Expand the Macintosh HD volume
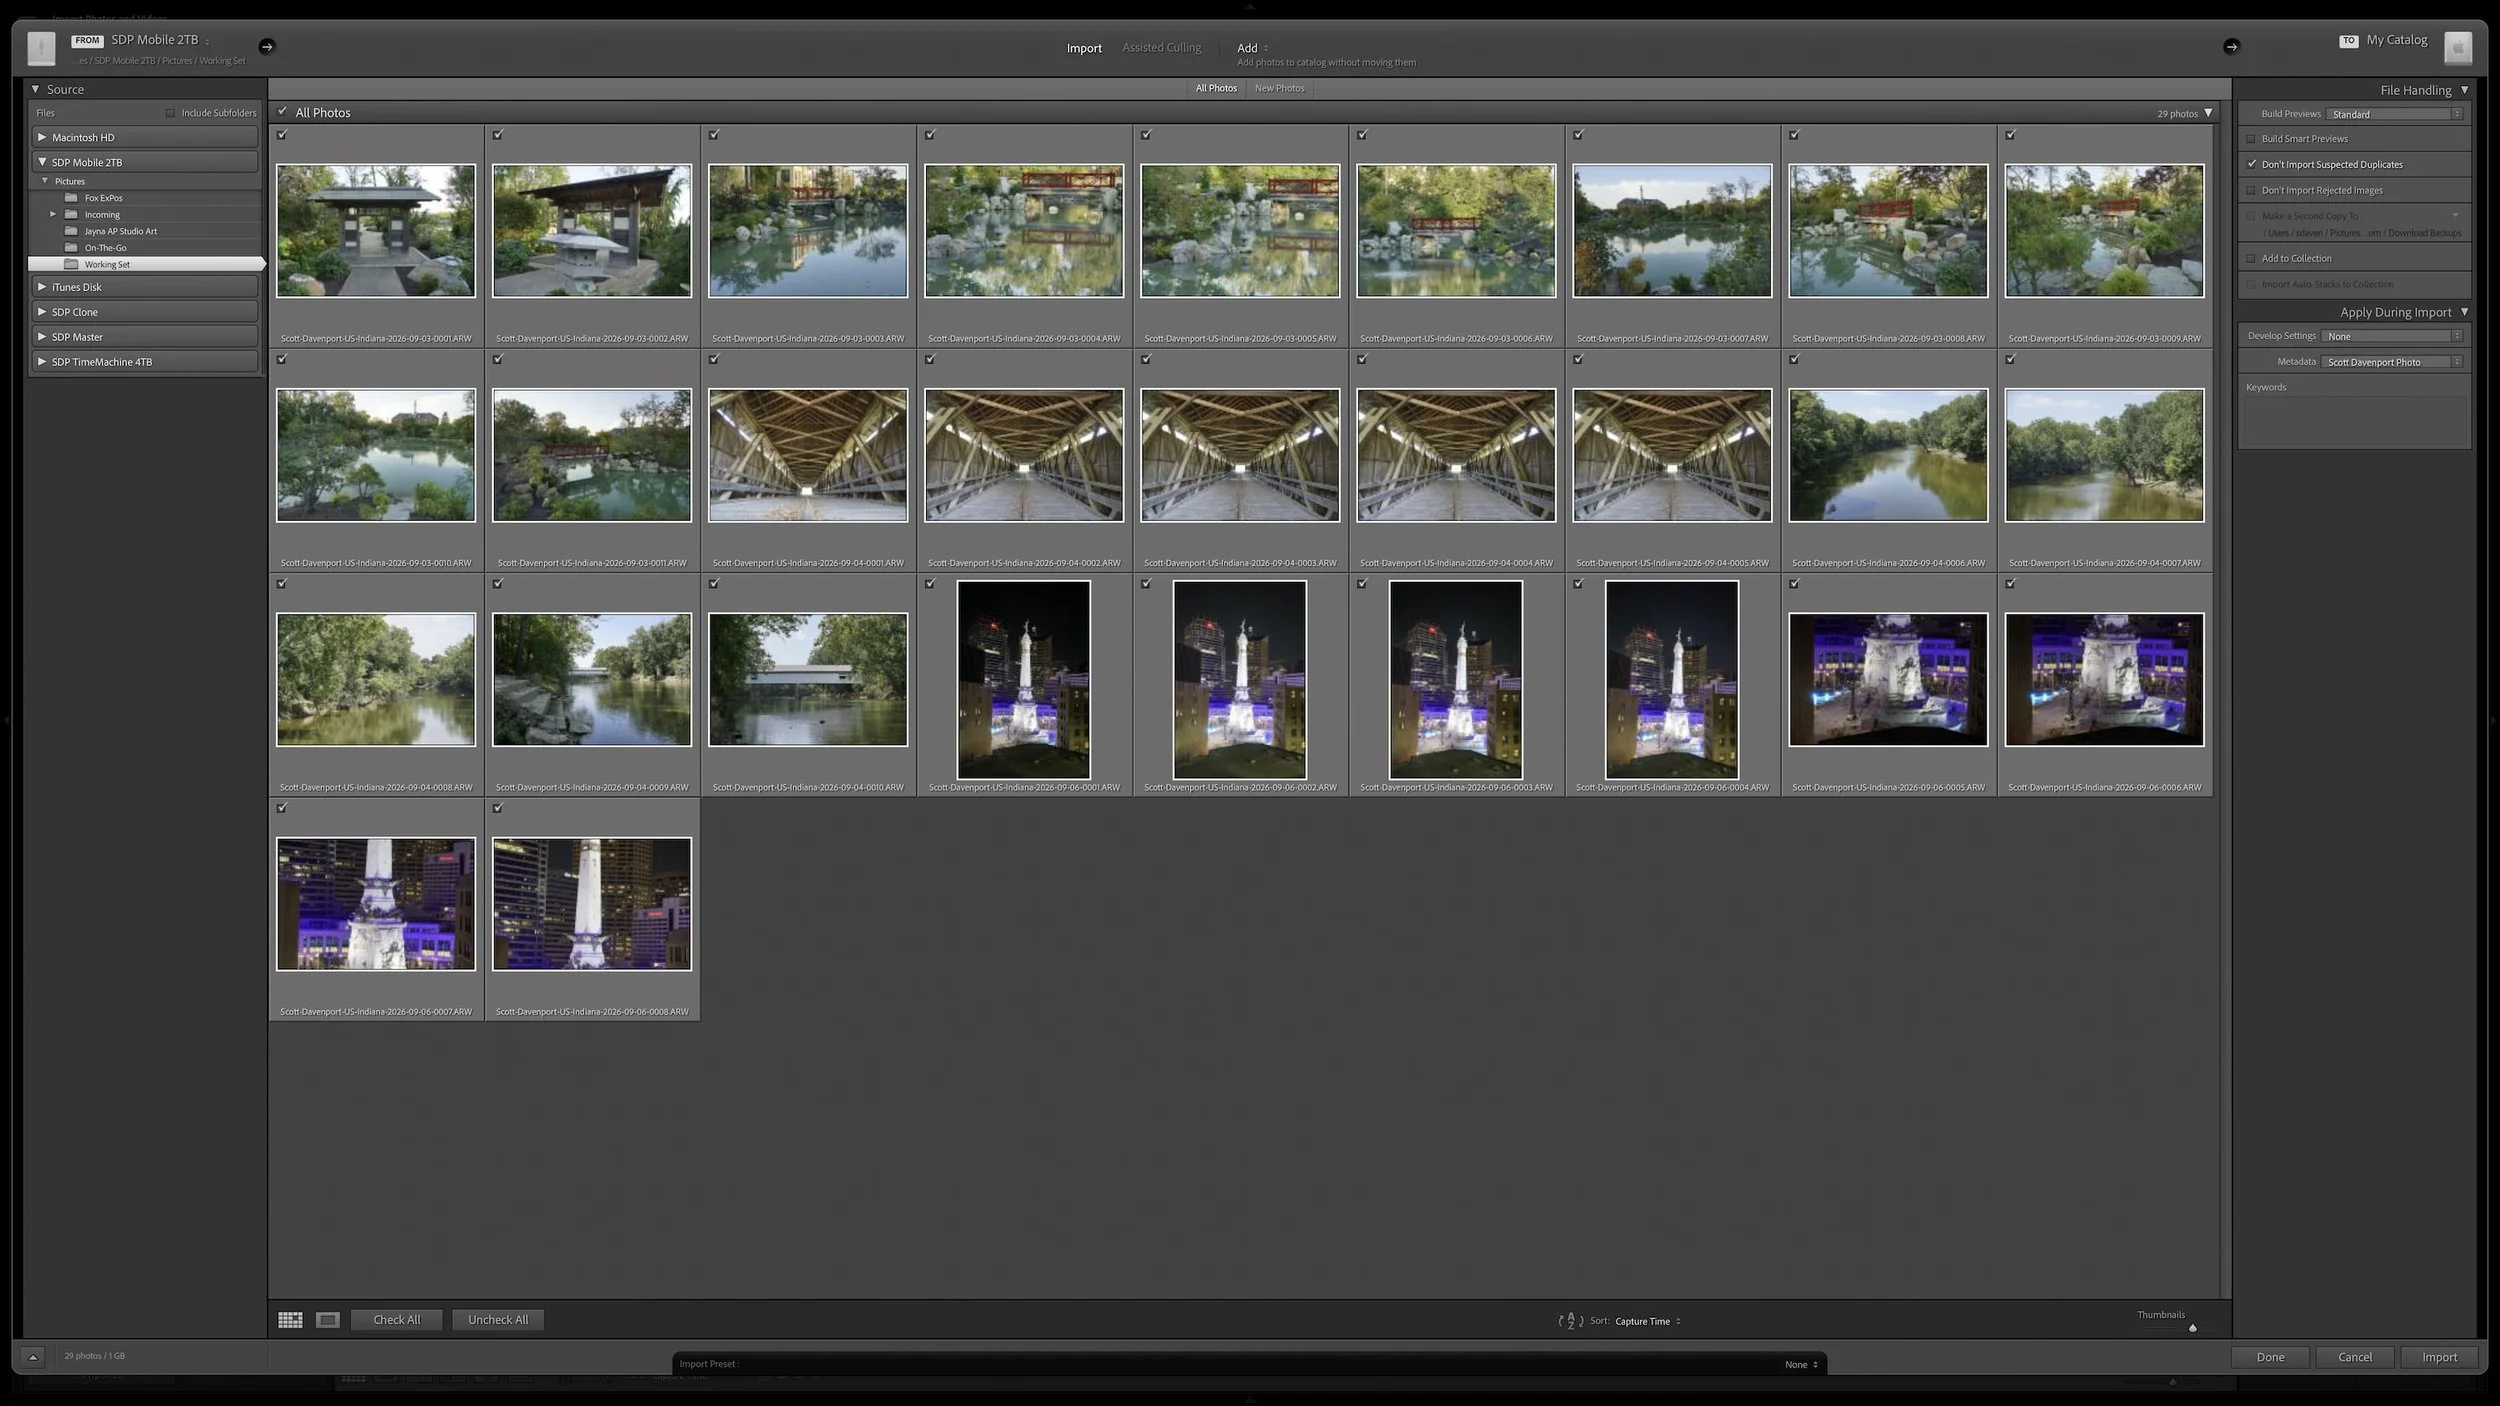2500x1406 pixels. 42,137
